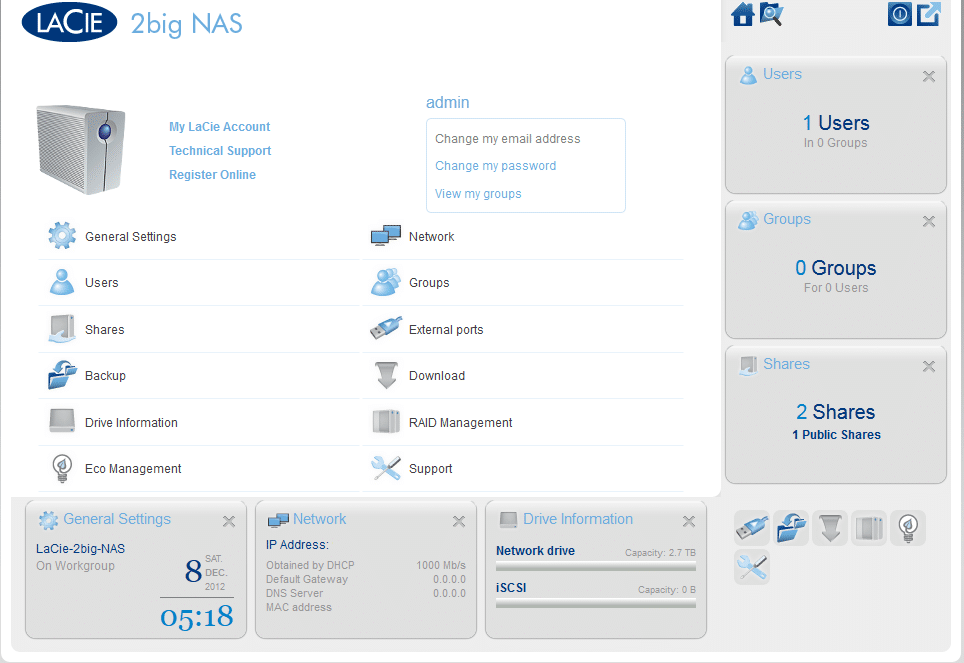The image size is (964, 663).
Task: Open Groups menu label
Action: click(429, 283)
